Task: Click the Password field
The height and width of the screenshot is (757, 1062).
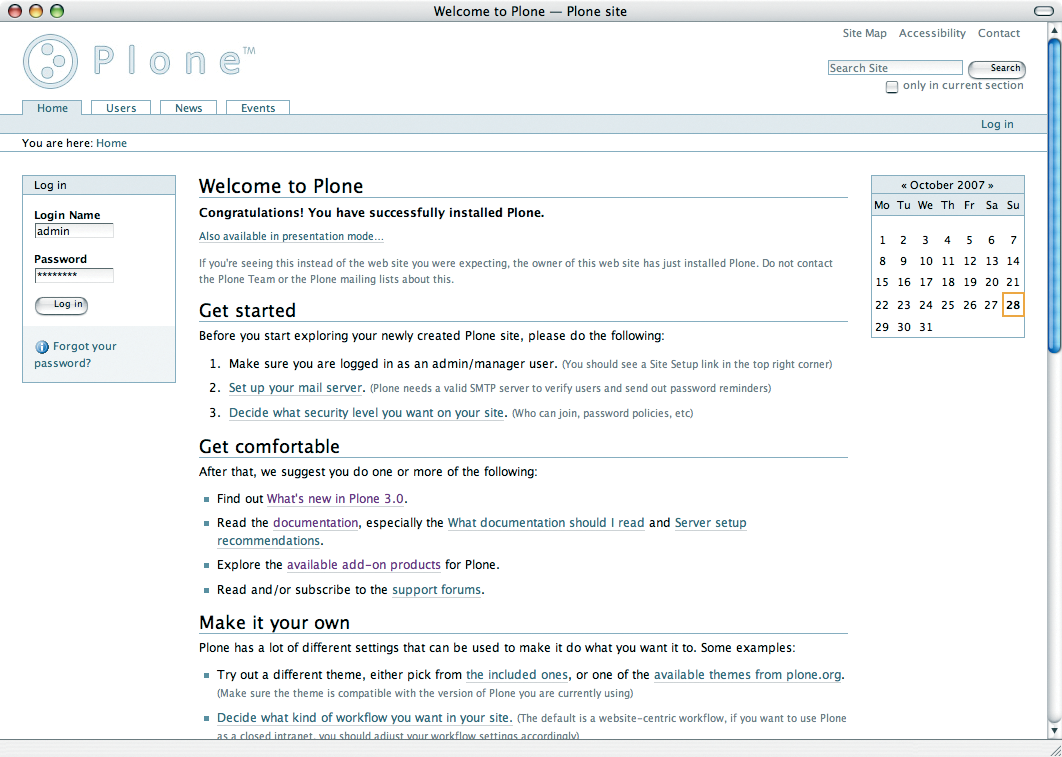Action: tap(74, 275)
